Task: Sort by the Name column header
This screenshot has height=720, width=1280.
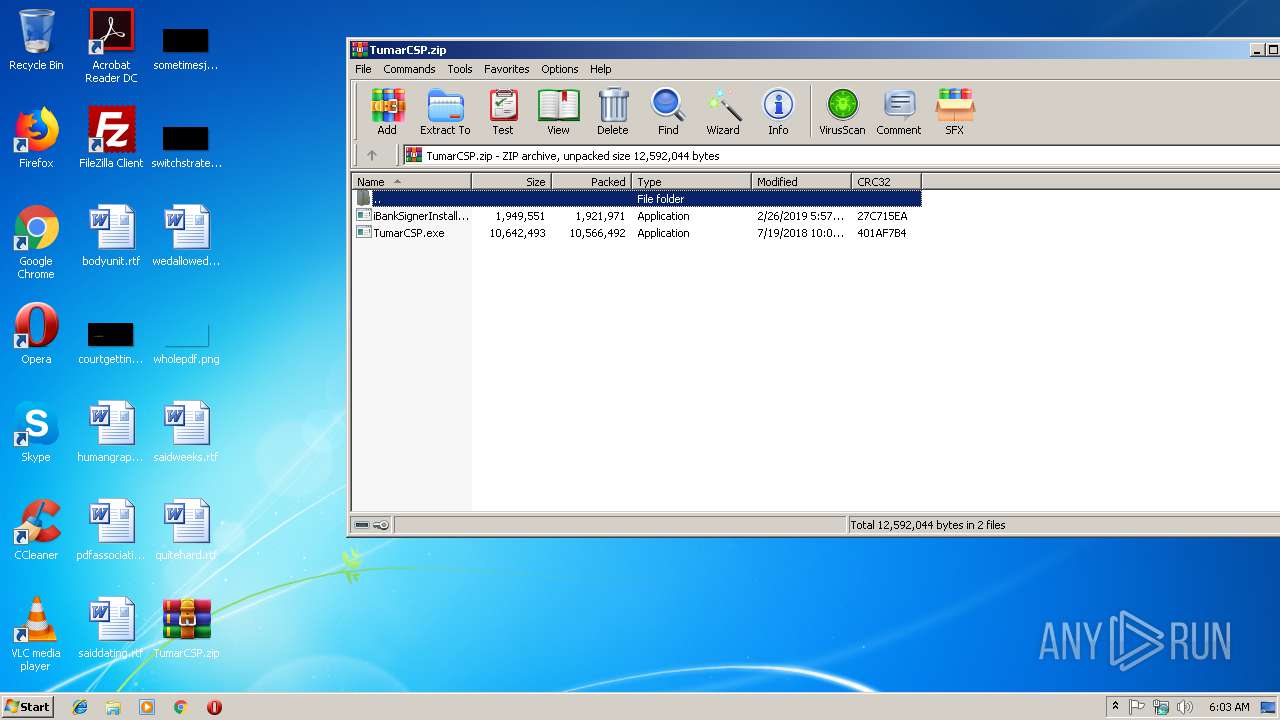Action: click(x=412, y=182)
